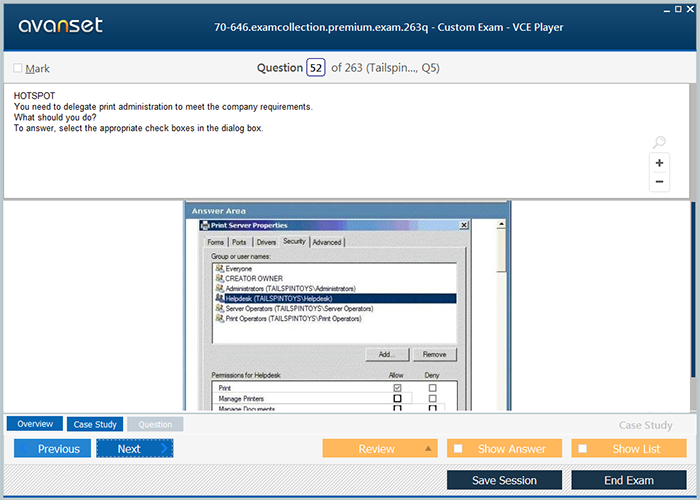Go to the Previous question

click(x=52, y=449)
